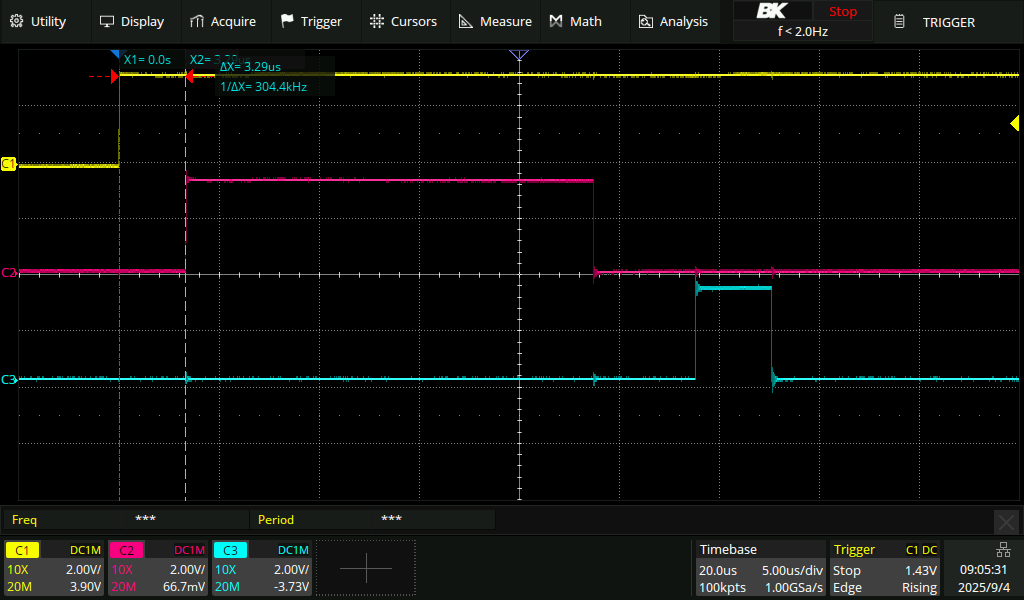Image resolution: width=1024 pixels, height=600 pixels.
Task: Toggle the pink C2 channel badge
Action: click(126, 550)
